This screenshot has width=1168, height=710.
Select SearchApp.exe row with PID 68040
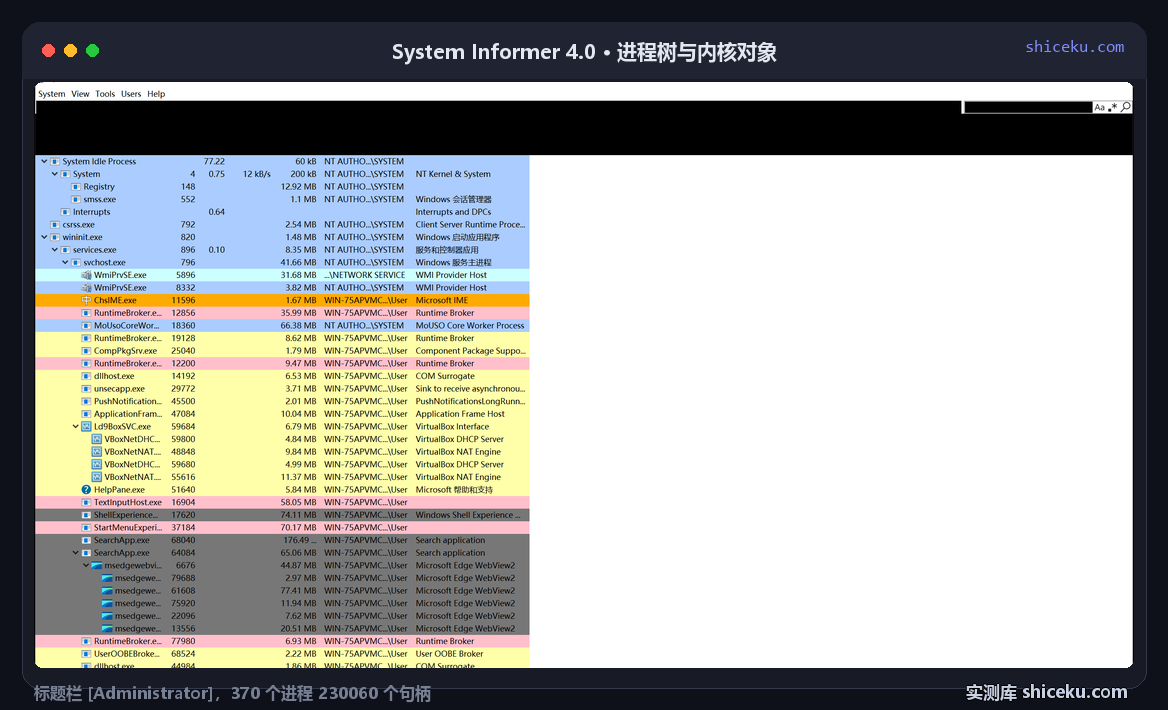282,541
